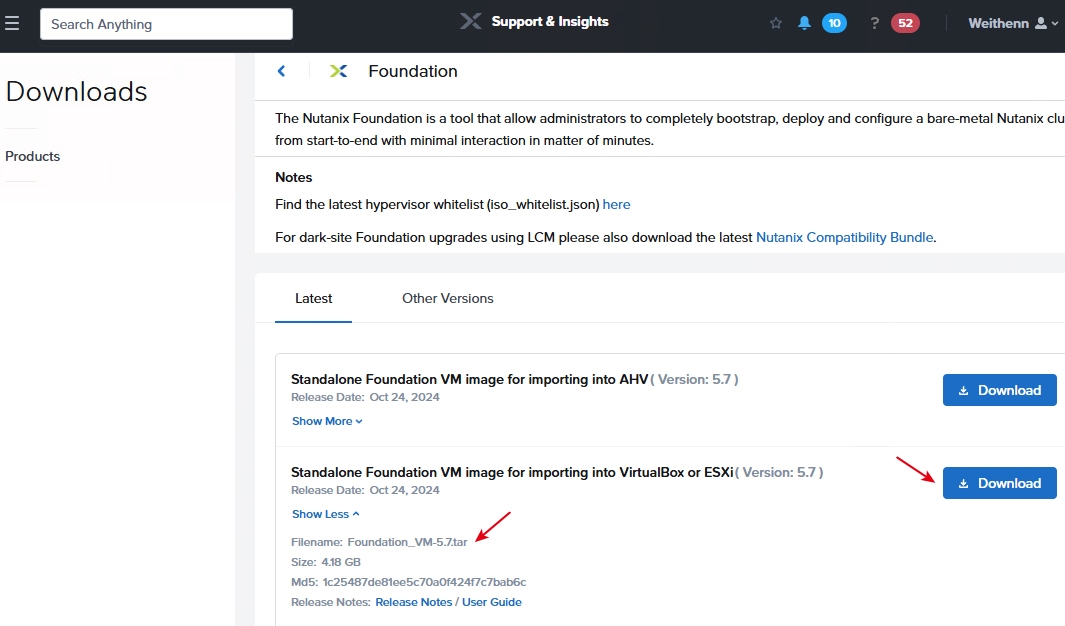Click the ESXi image Release Date Oct 24, 2024

point(365,490)
